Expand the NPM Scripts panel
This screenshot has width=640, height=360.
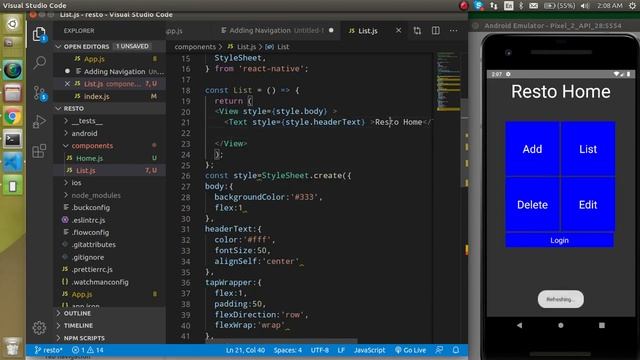(x=109, y=338)
